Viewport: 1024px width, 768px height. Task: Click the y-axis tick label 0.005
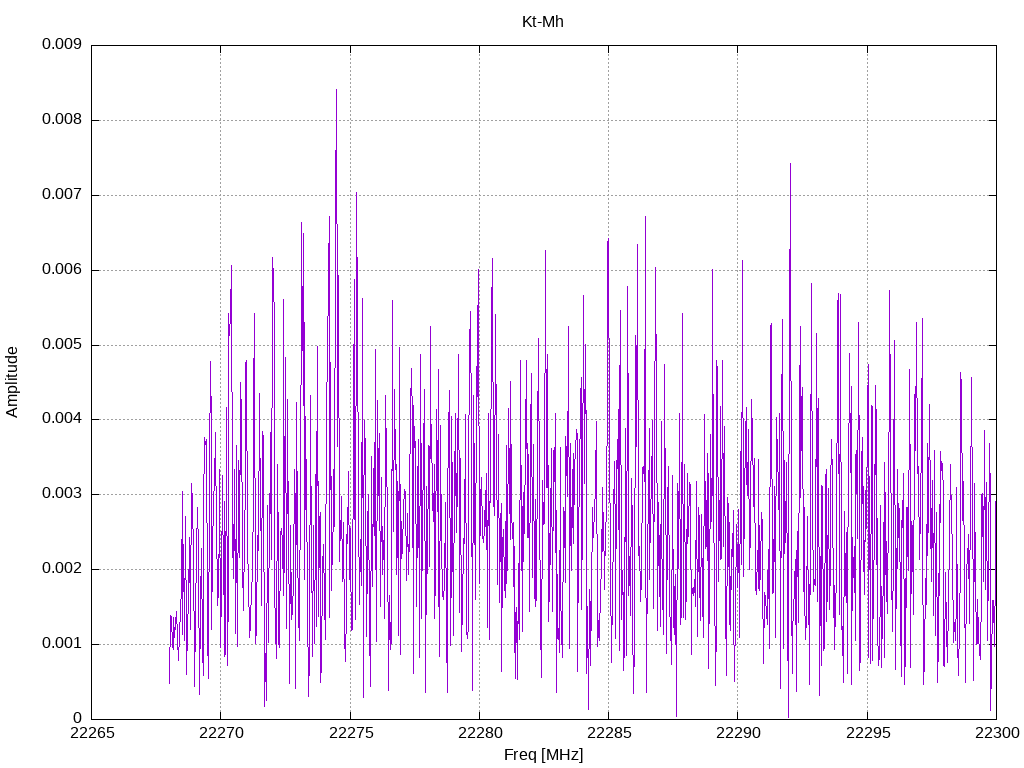tap(62, 344)
